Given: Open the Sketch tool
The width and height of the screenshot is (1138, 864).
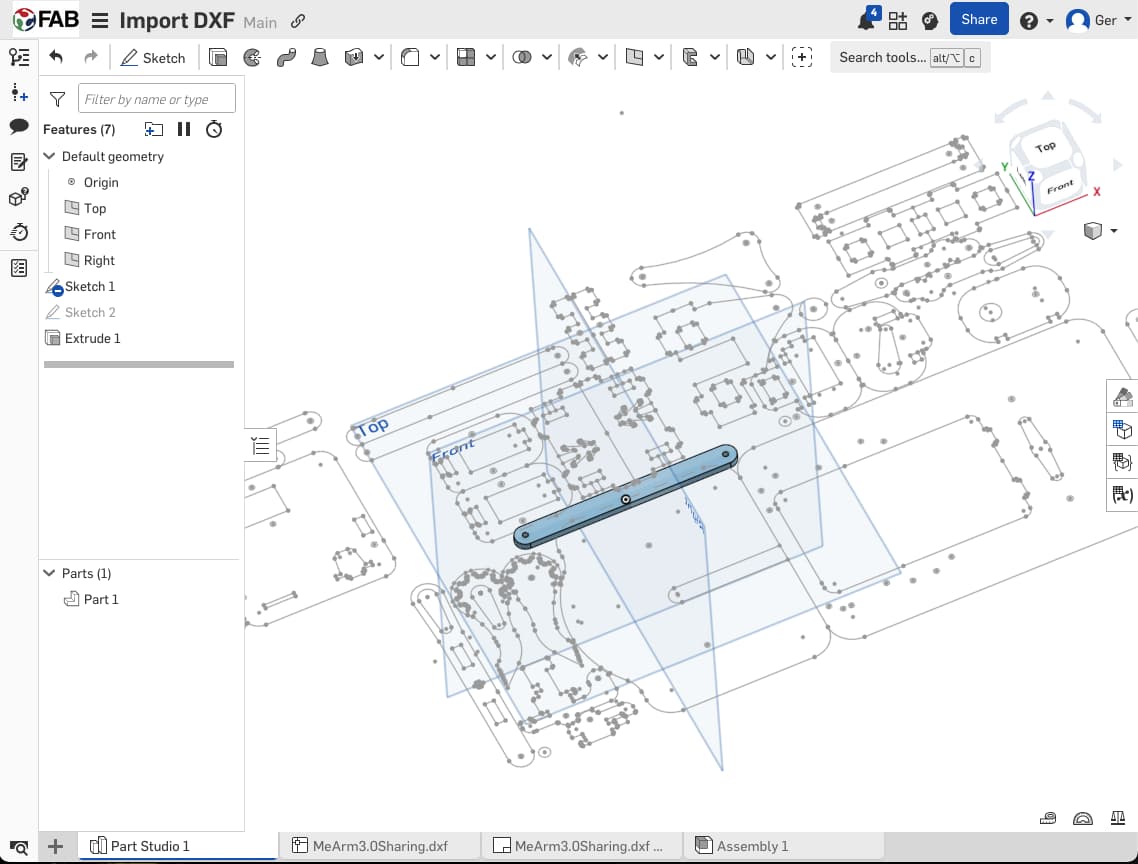Looking at the screenshot, I should coord(152,58).
